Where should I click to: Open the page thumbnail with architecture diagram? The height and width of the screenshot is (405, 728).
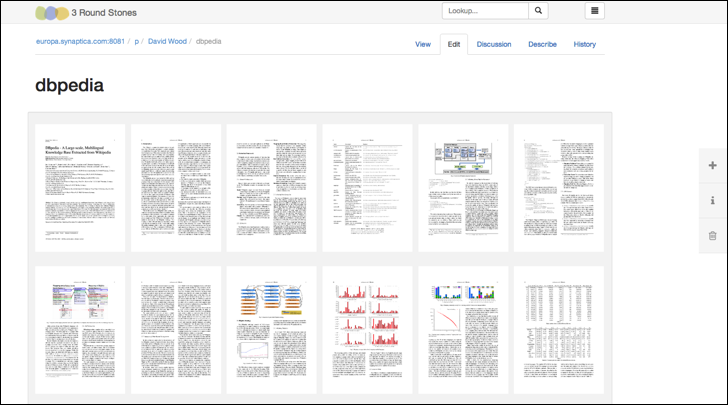(x=463, y=188)
